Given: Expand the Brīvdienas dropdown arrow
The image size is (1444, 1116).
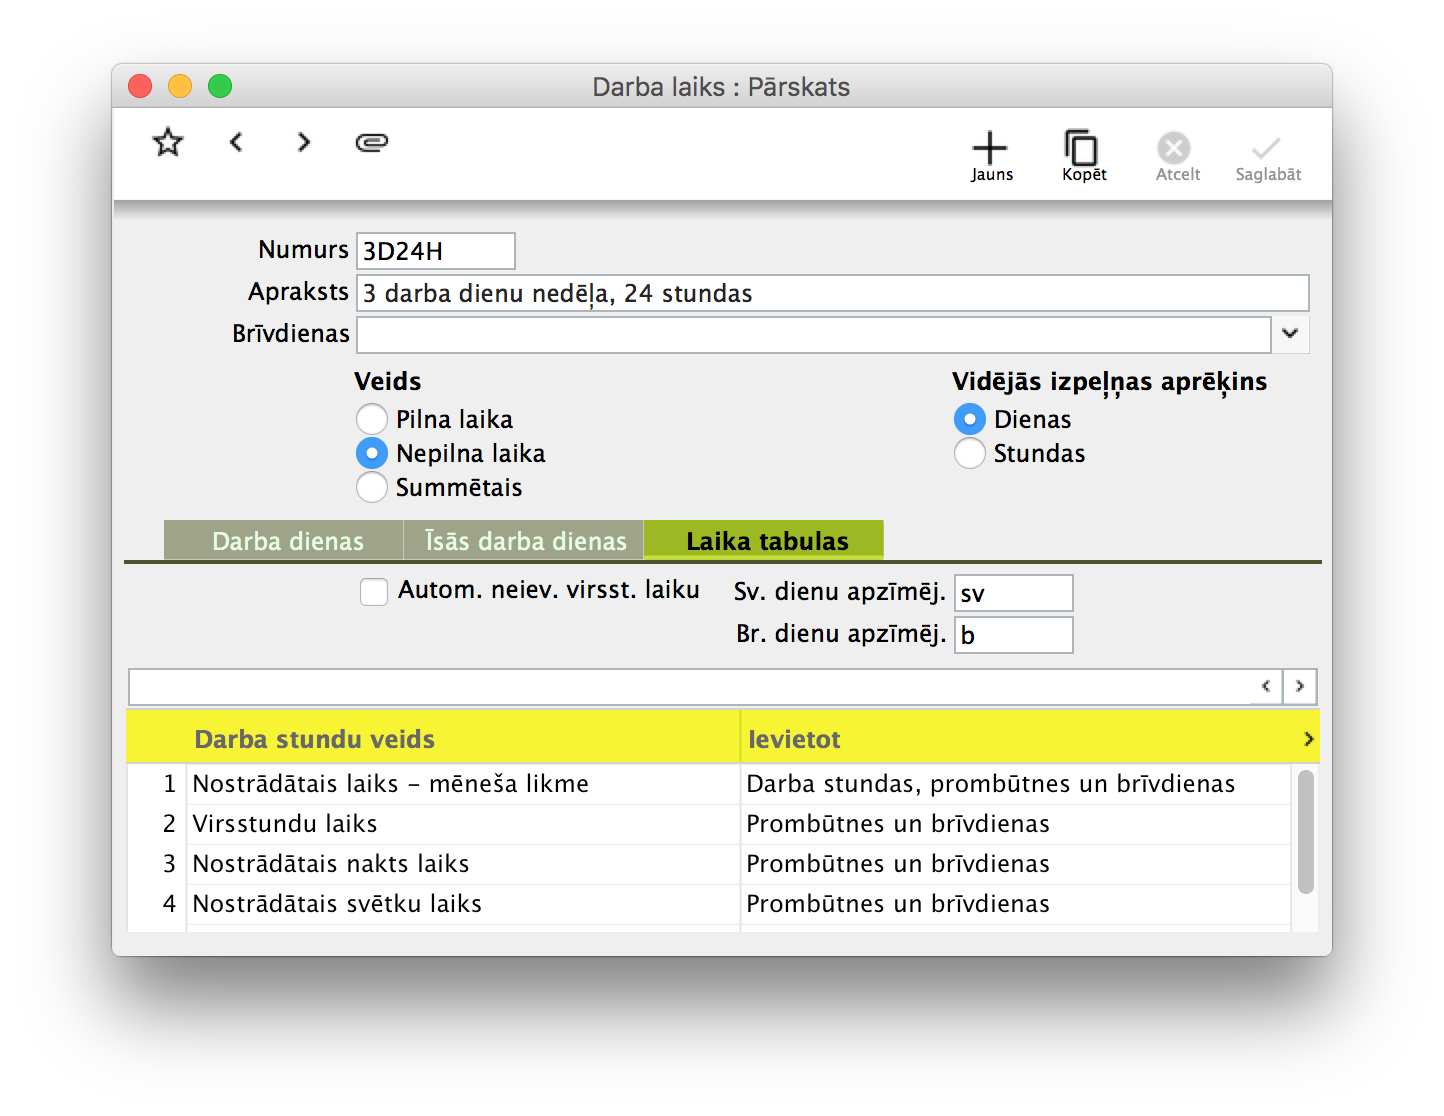Looking at the screenshot, I should (x=1290, y=334).
